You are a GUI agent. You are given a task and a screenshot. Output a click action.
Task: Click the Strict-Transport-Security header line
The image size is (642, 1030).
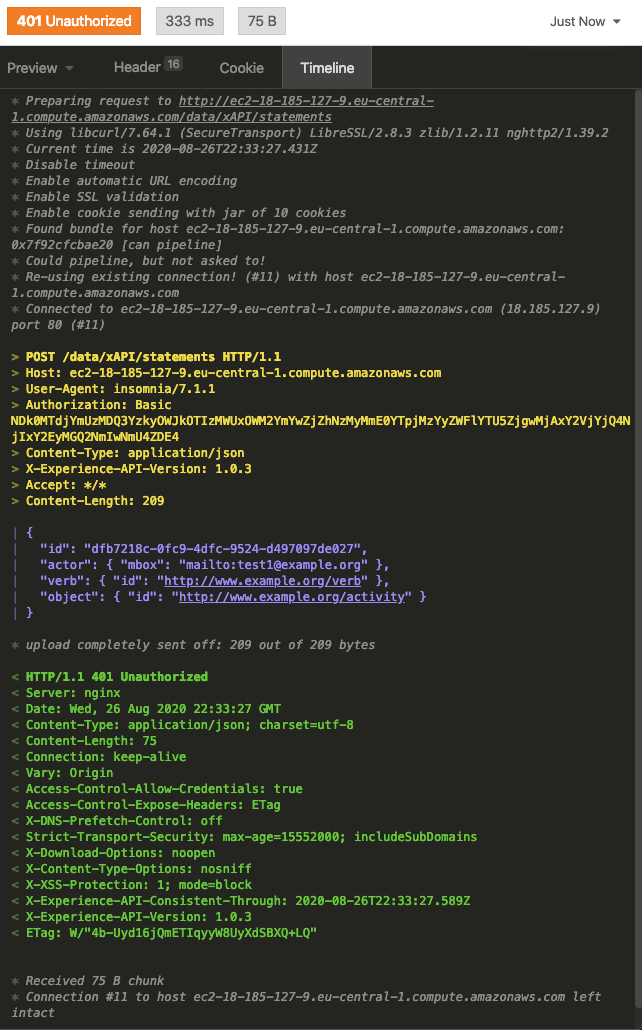[x=200, y=836]
